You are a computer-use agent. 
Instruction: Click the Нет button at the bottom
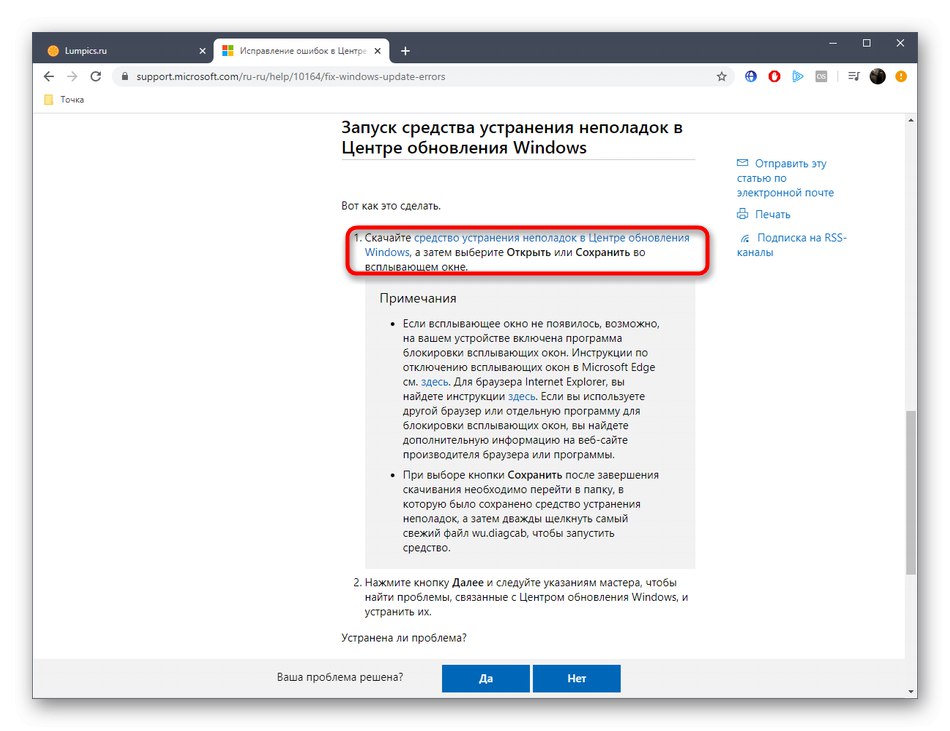tap(577, 678)
